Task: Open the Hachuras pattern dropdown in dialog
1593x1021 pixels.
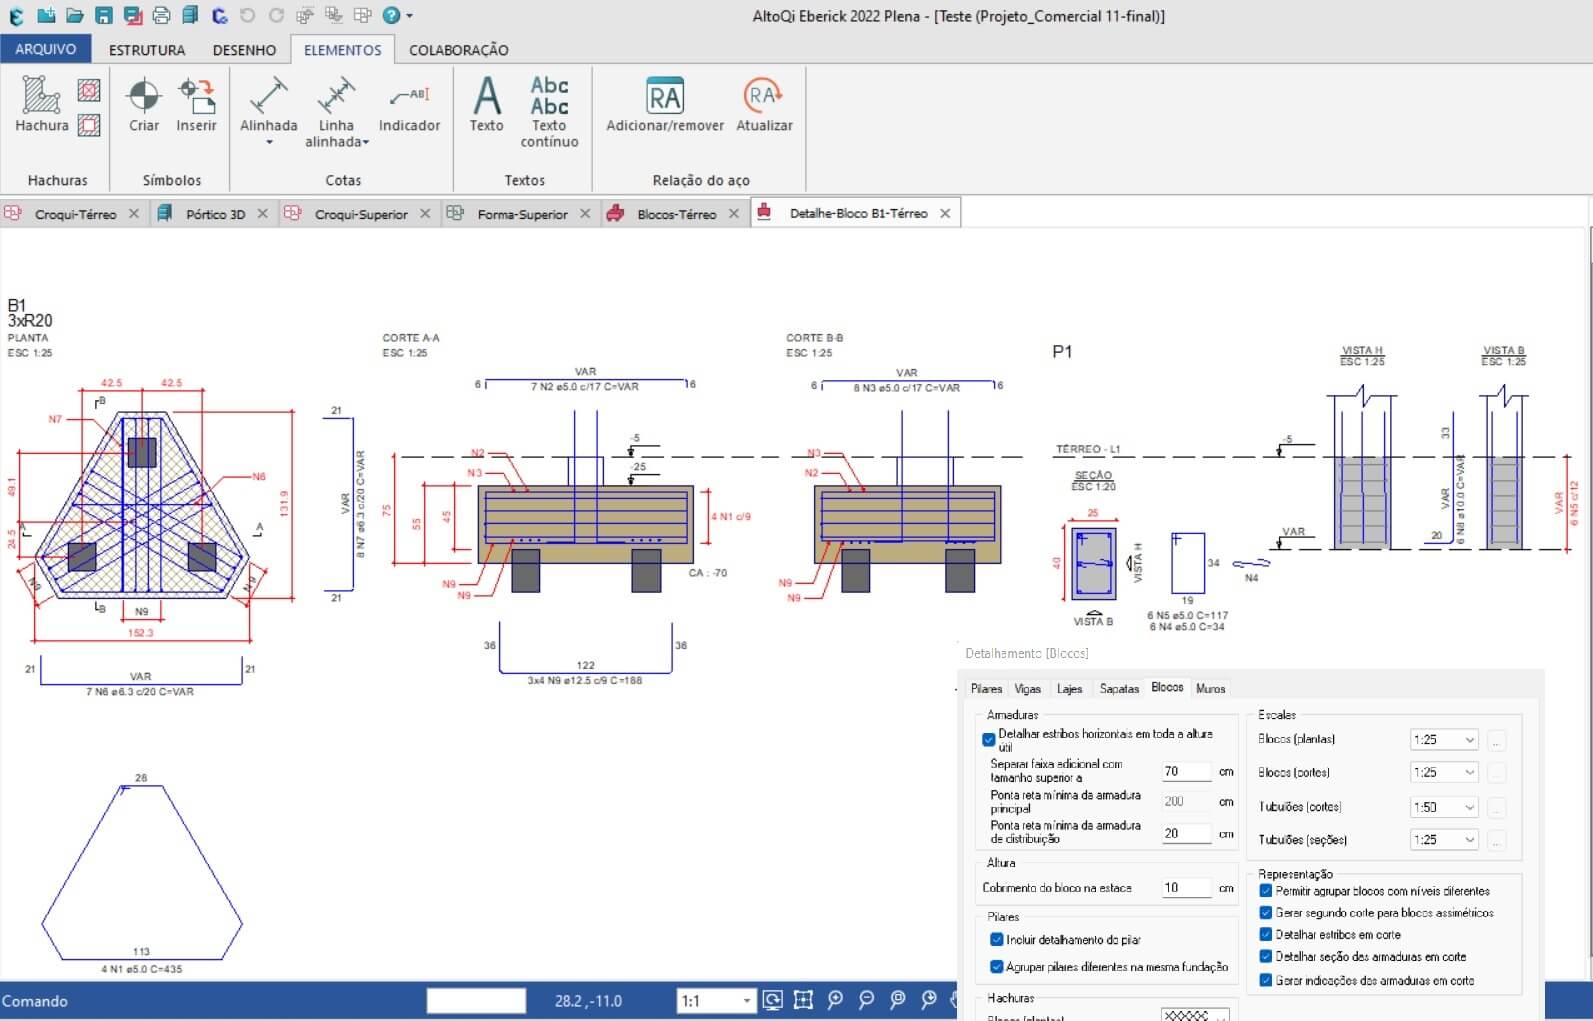Action: pos(1195,1014)
